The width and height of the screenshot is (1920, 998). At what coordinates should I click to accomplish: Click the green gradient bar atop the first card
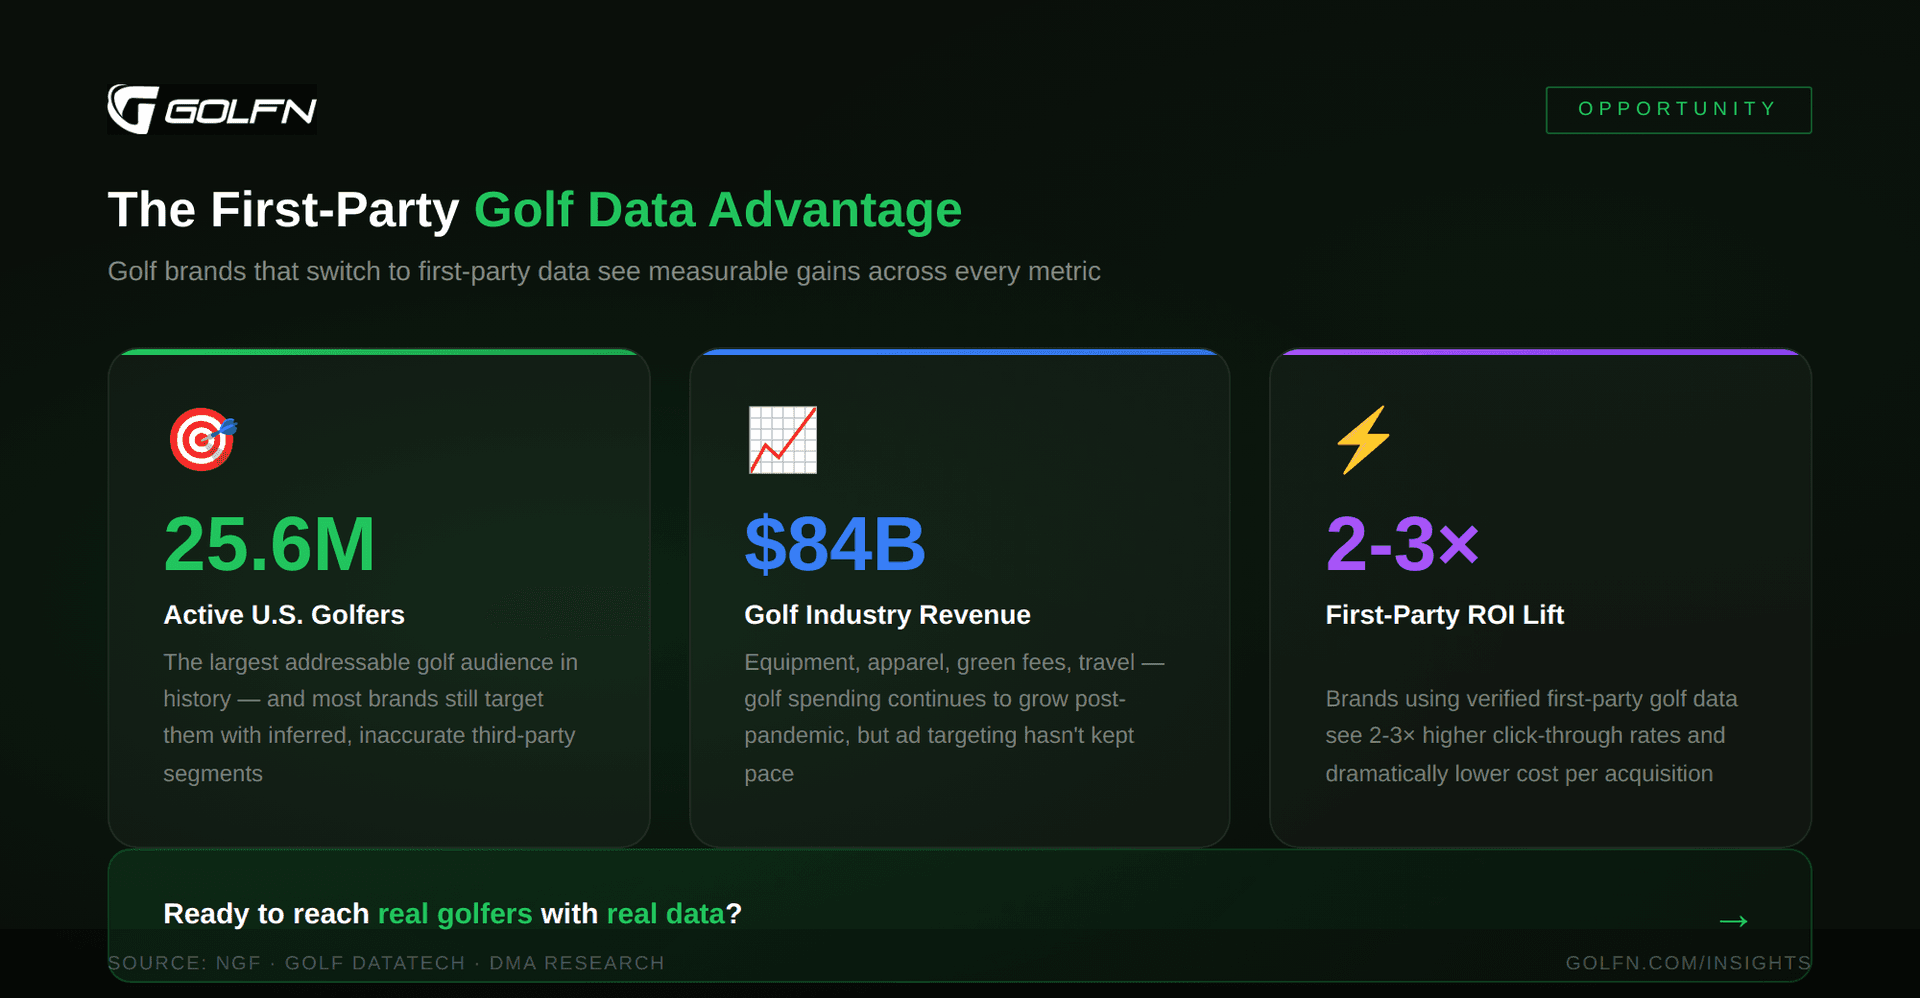point(379,351)
